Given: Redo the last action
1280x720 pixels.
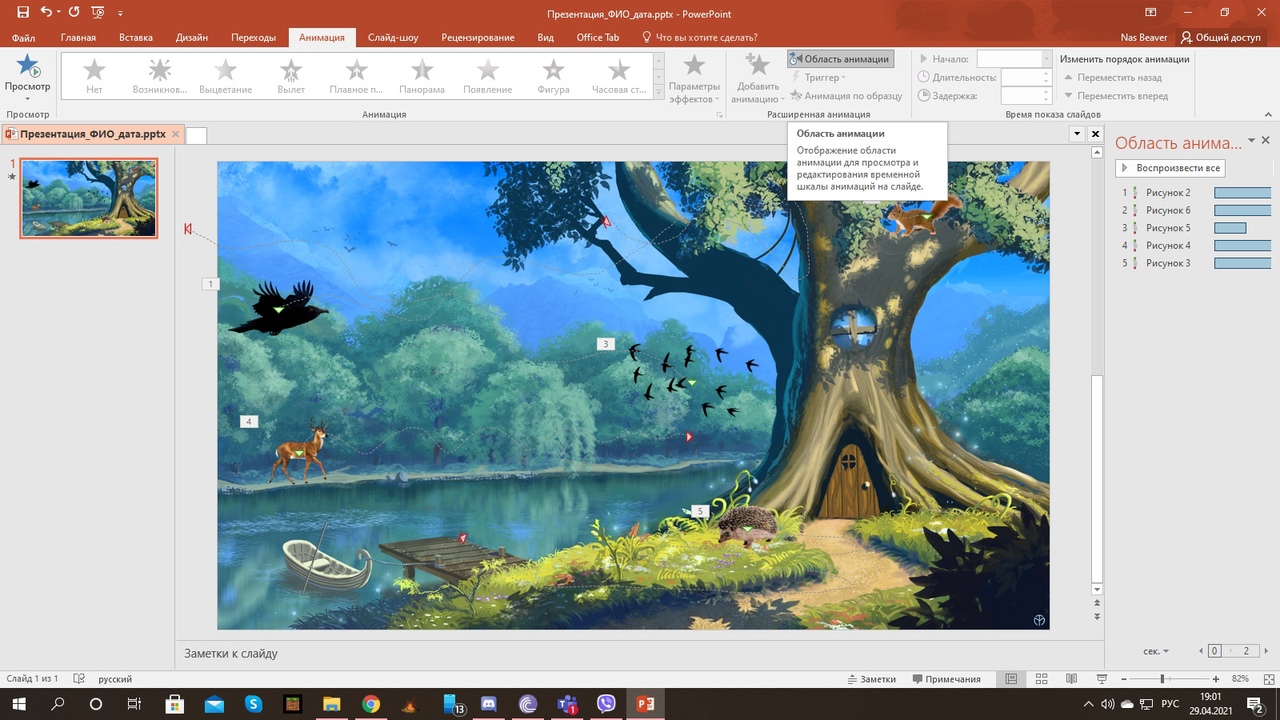Looking at the screenshot, I should click(x=73, y=13).
